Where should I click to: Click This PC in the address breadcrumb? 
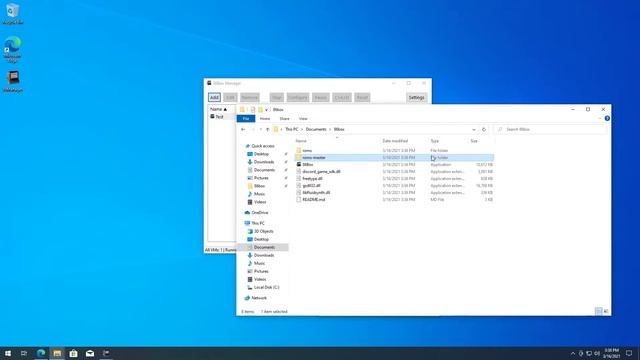point(291,129)
